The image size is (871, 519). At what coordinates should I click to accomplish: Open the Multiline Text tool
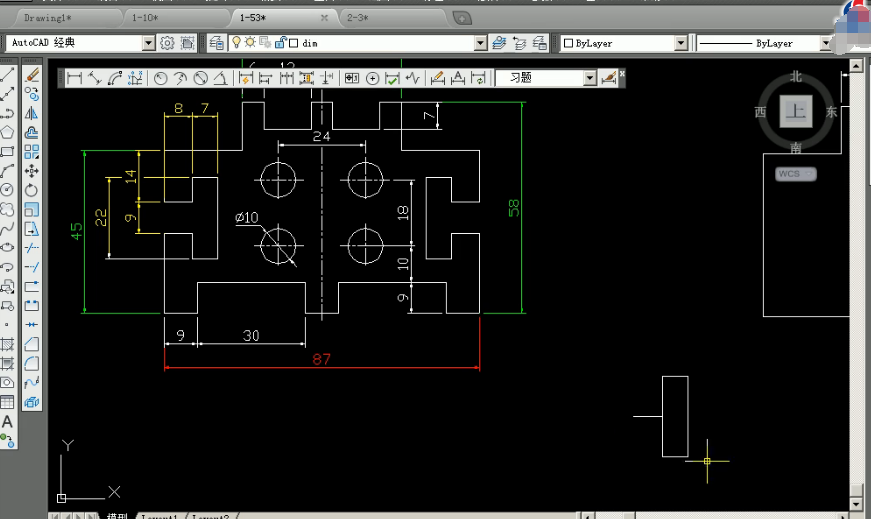(7, 421)
